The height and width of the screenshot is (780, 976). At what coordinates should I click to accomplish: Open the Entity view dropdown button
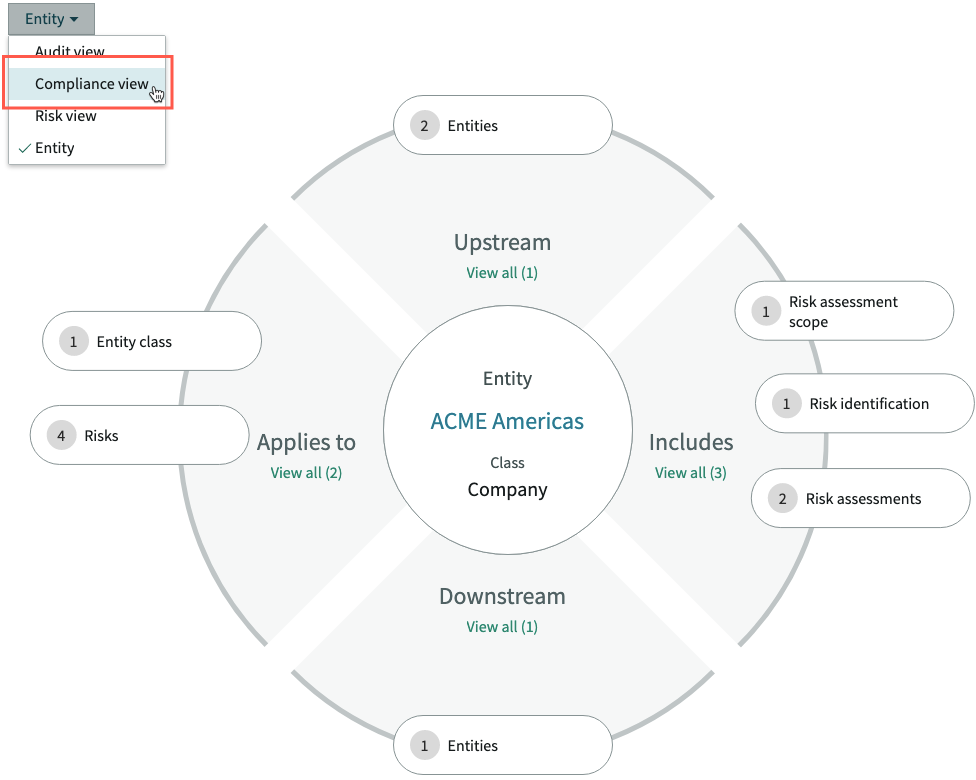(51, 19)
